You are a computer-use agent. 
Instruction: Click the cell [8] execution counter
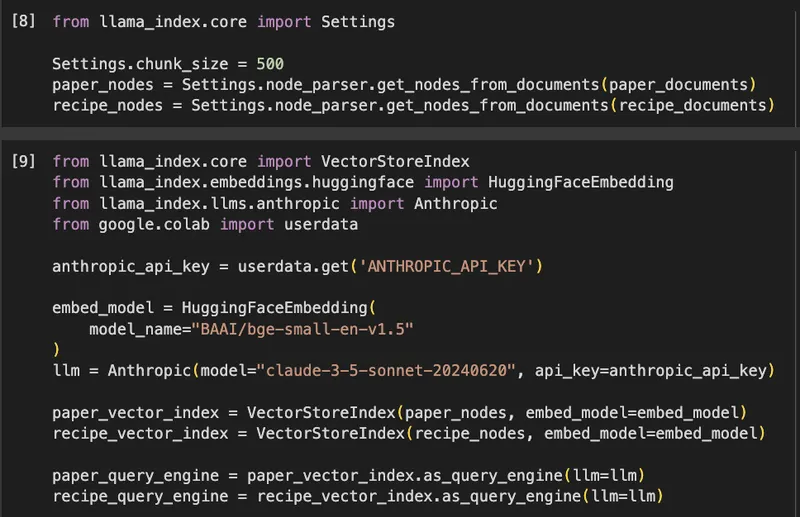[x=23, y=21]
